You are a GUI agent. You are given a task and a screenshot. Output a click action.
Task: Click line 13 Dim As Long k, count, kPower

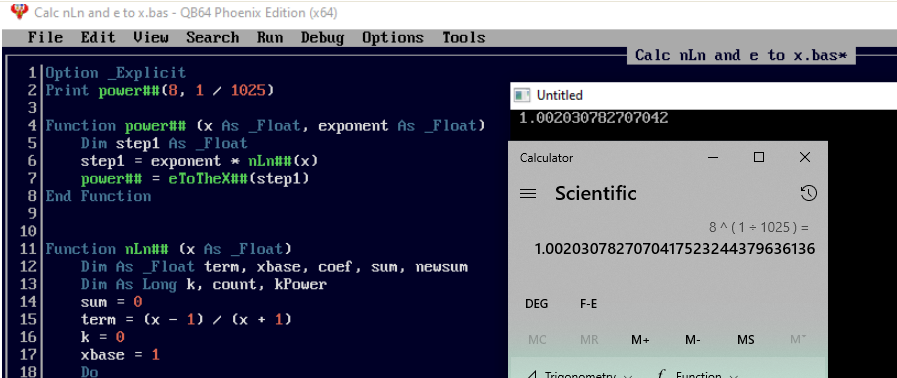pos(204,284)
